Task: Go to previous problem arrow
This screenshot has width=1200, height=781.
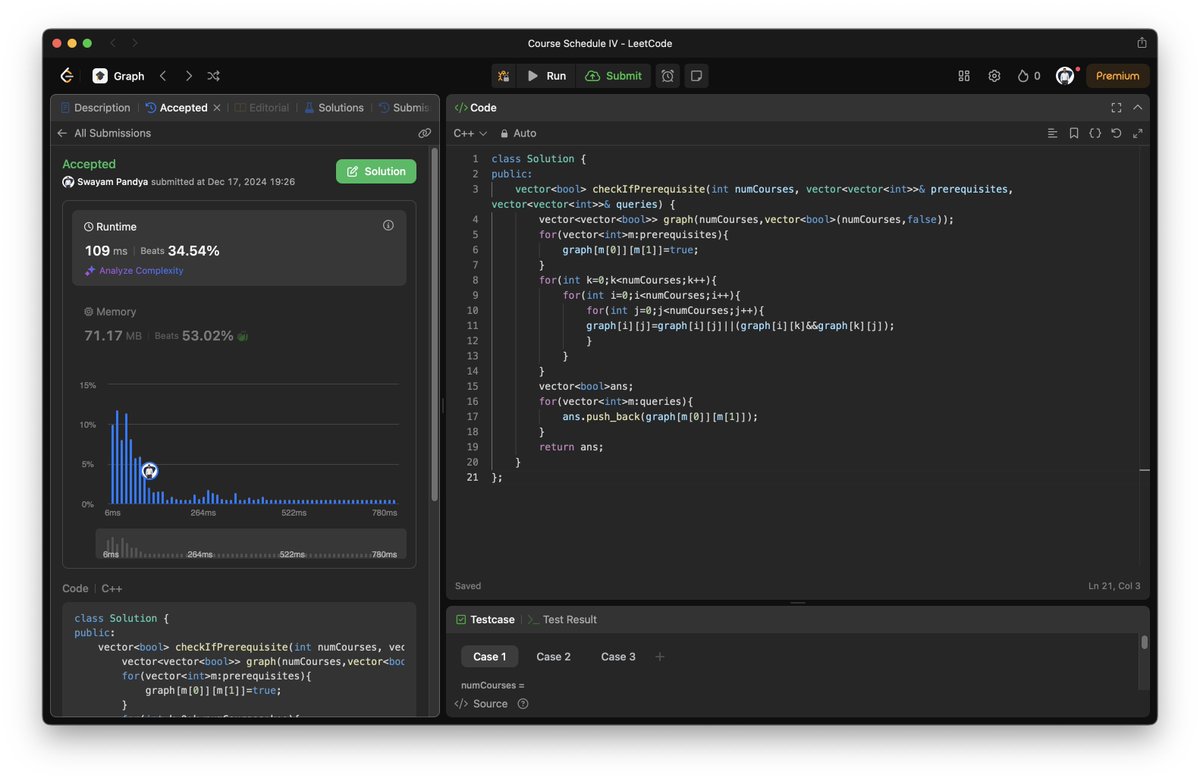Action: point(163,76)
